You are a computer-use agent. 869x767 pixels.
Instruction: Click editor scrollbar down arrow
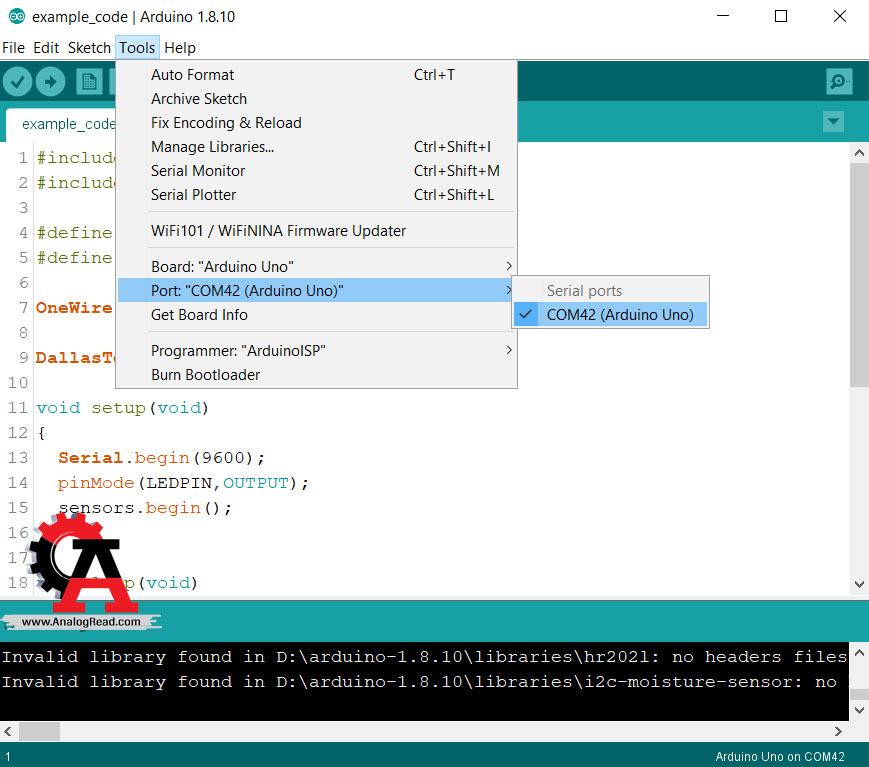pos(859,584)
